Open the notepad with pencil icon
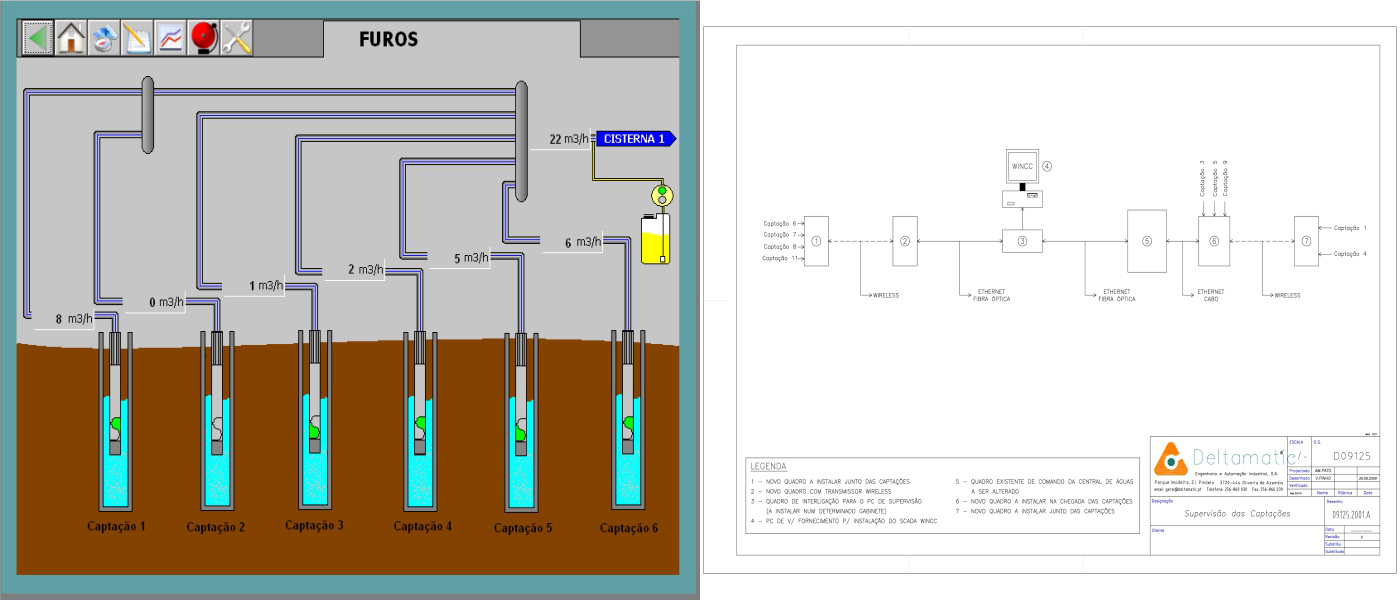Screen dimensions: 1400x600 click(137, 38)
